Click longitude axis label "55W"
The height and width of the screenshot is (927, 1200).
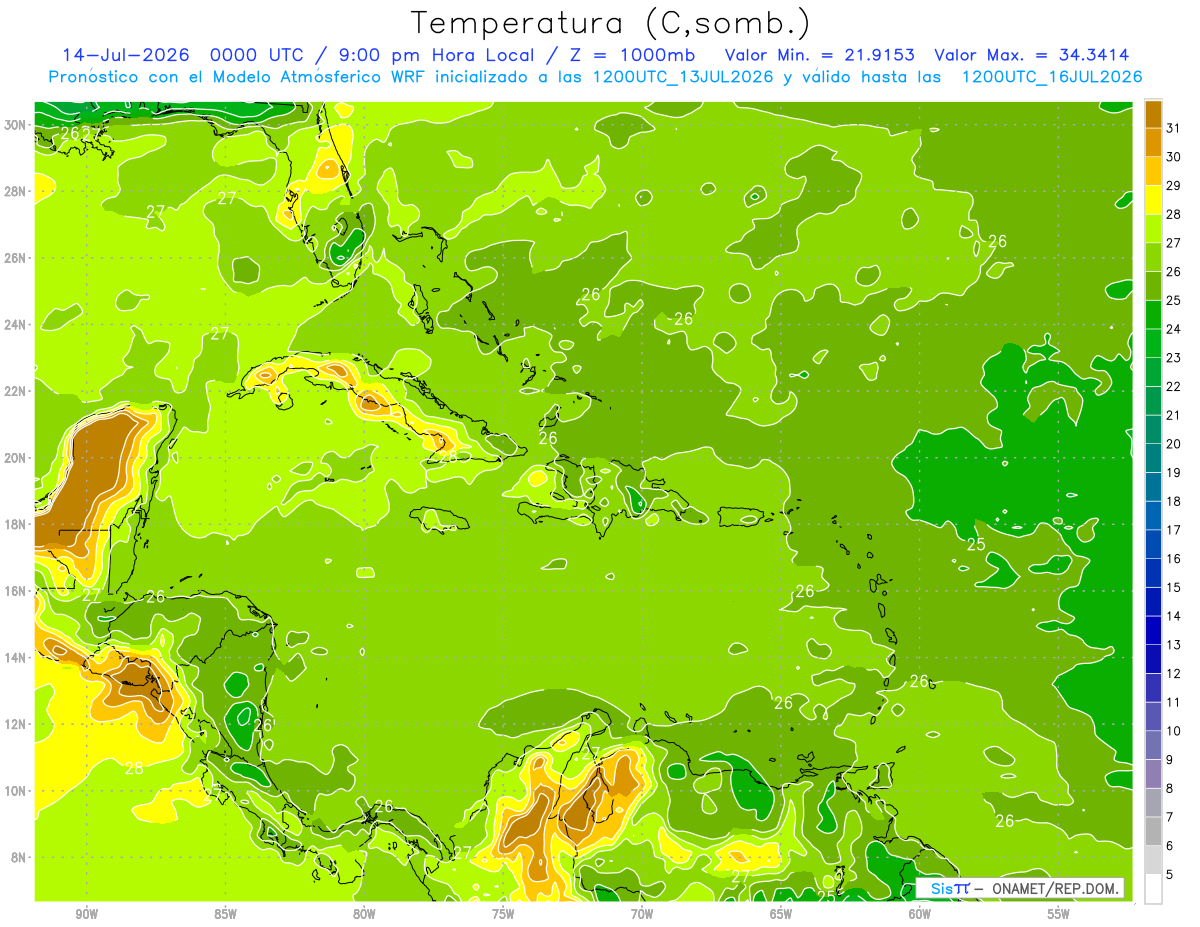(x=1059, y=914)
